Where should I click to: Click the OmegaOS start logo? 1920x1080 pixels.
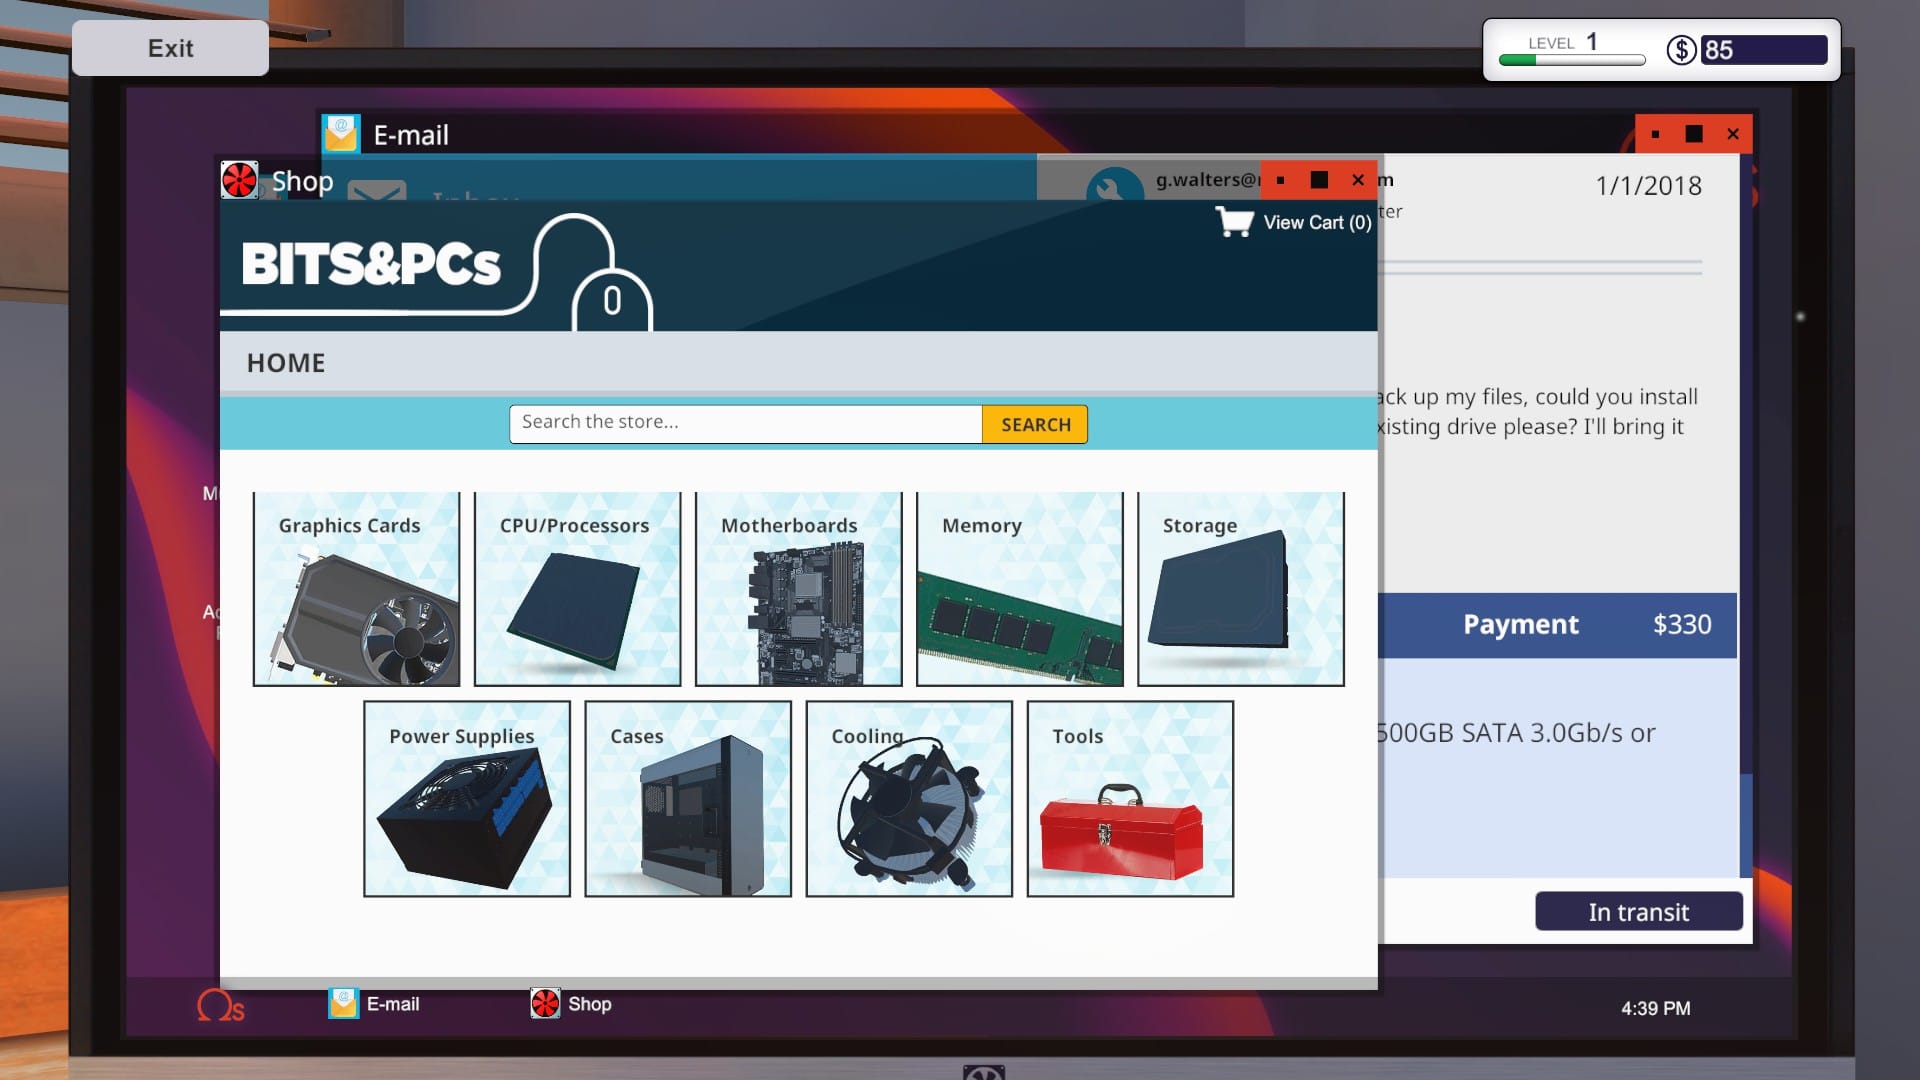pos(220,1005)
